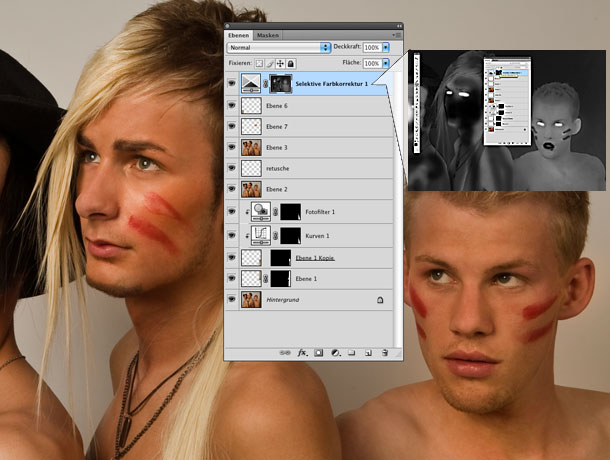Click the new layer icon
Image resolution: width=610 pixels, height=460 pixels.
[368, 353]
